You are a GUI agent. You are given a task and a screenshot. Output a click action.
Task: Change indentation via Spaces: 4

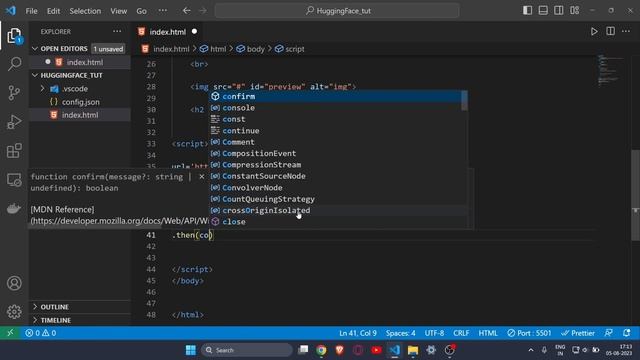point(400,333)
